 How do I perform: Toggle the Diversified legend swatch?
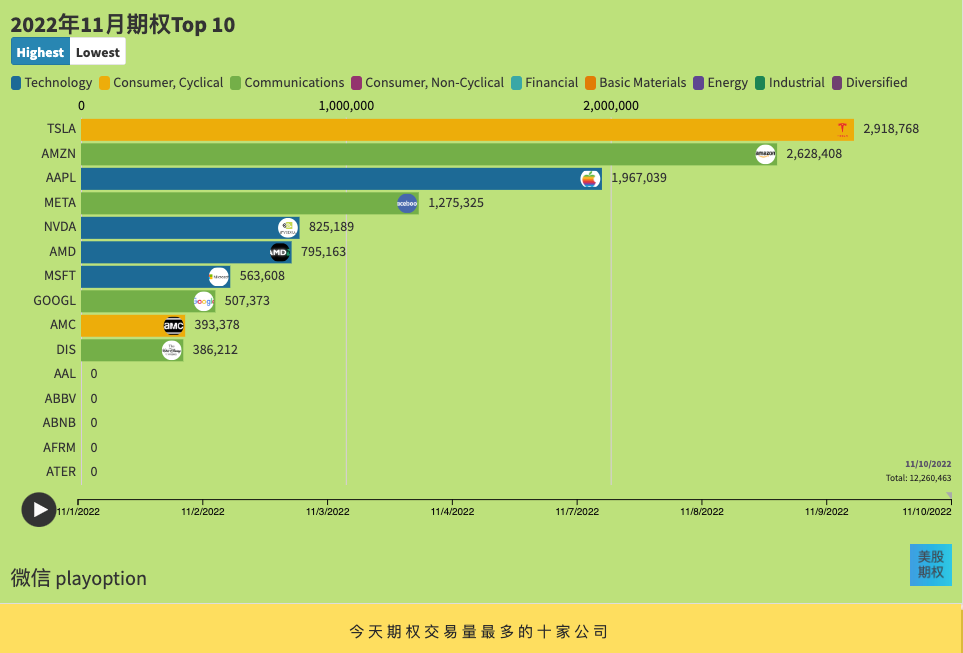[837, 83]
